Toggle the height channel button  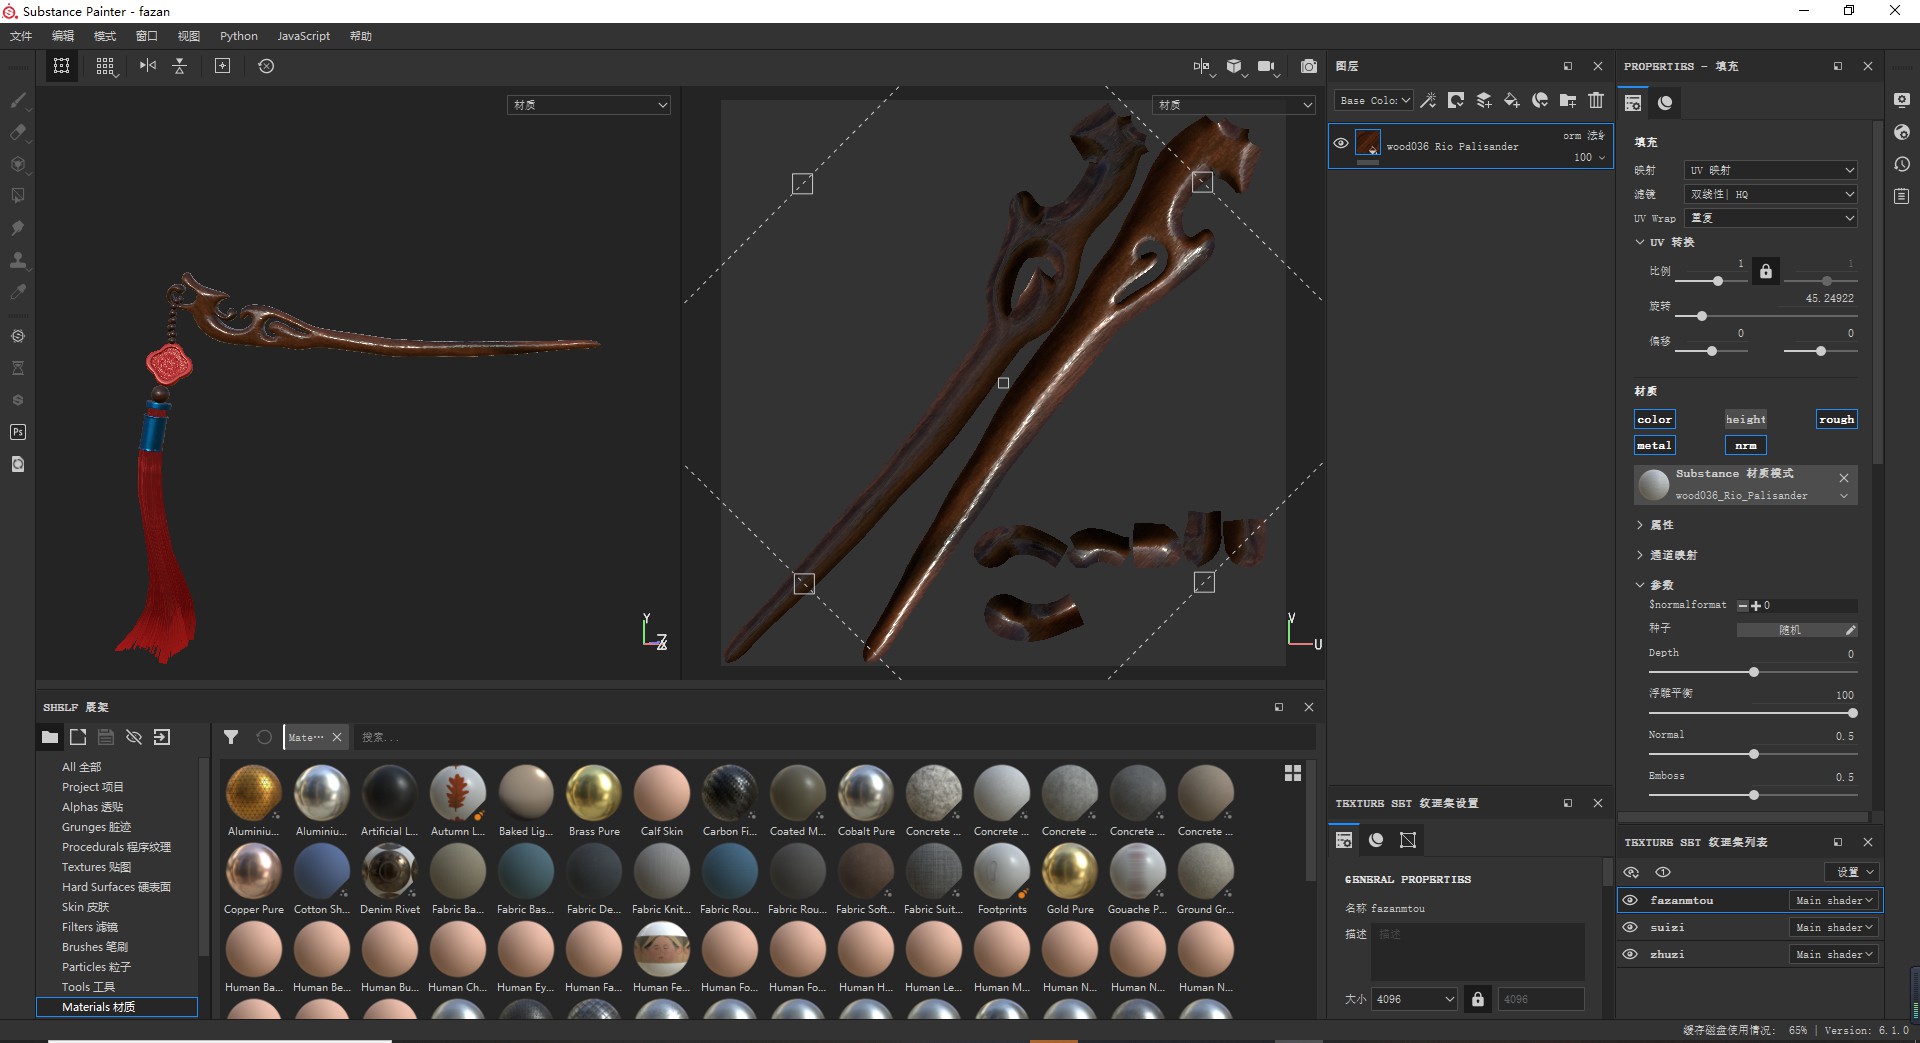pos(1745,419)
